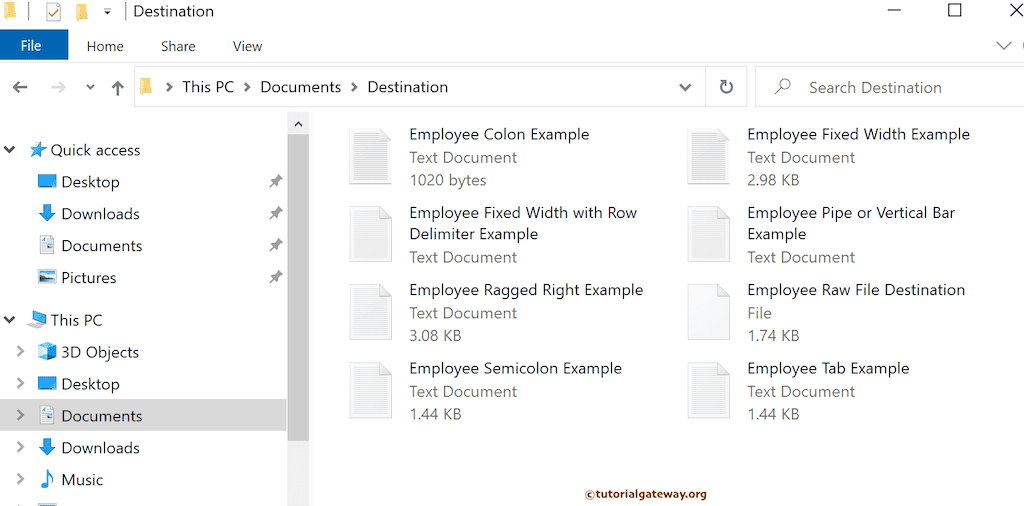Expand the Documents node under This PC

pos(20,416)
